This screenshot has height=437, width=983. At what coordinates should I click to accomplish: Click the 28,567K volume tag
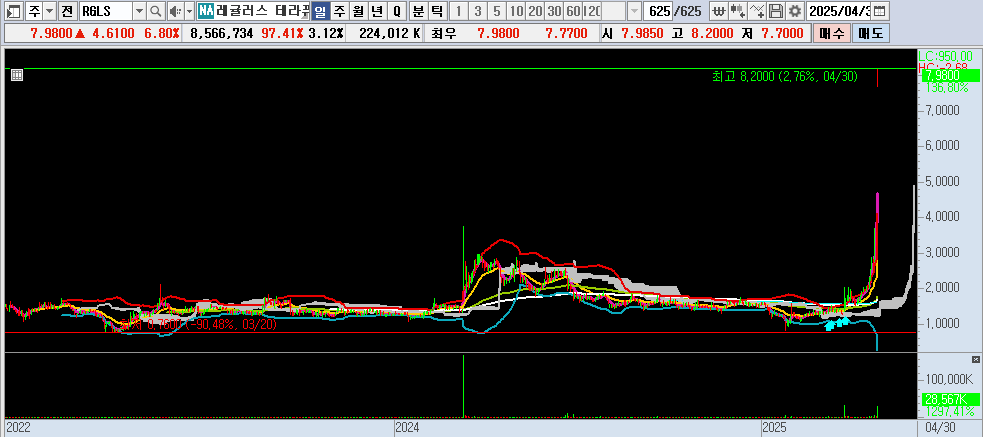(x=949, y=400)
